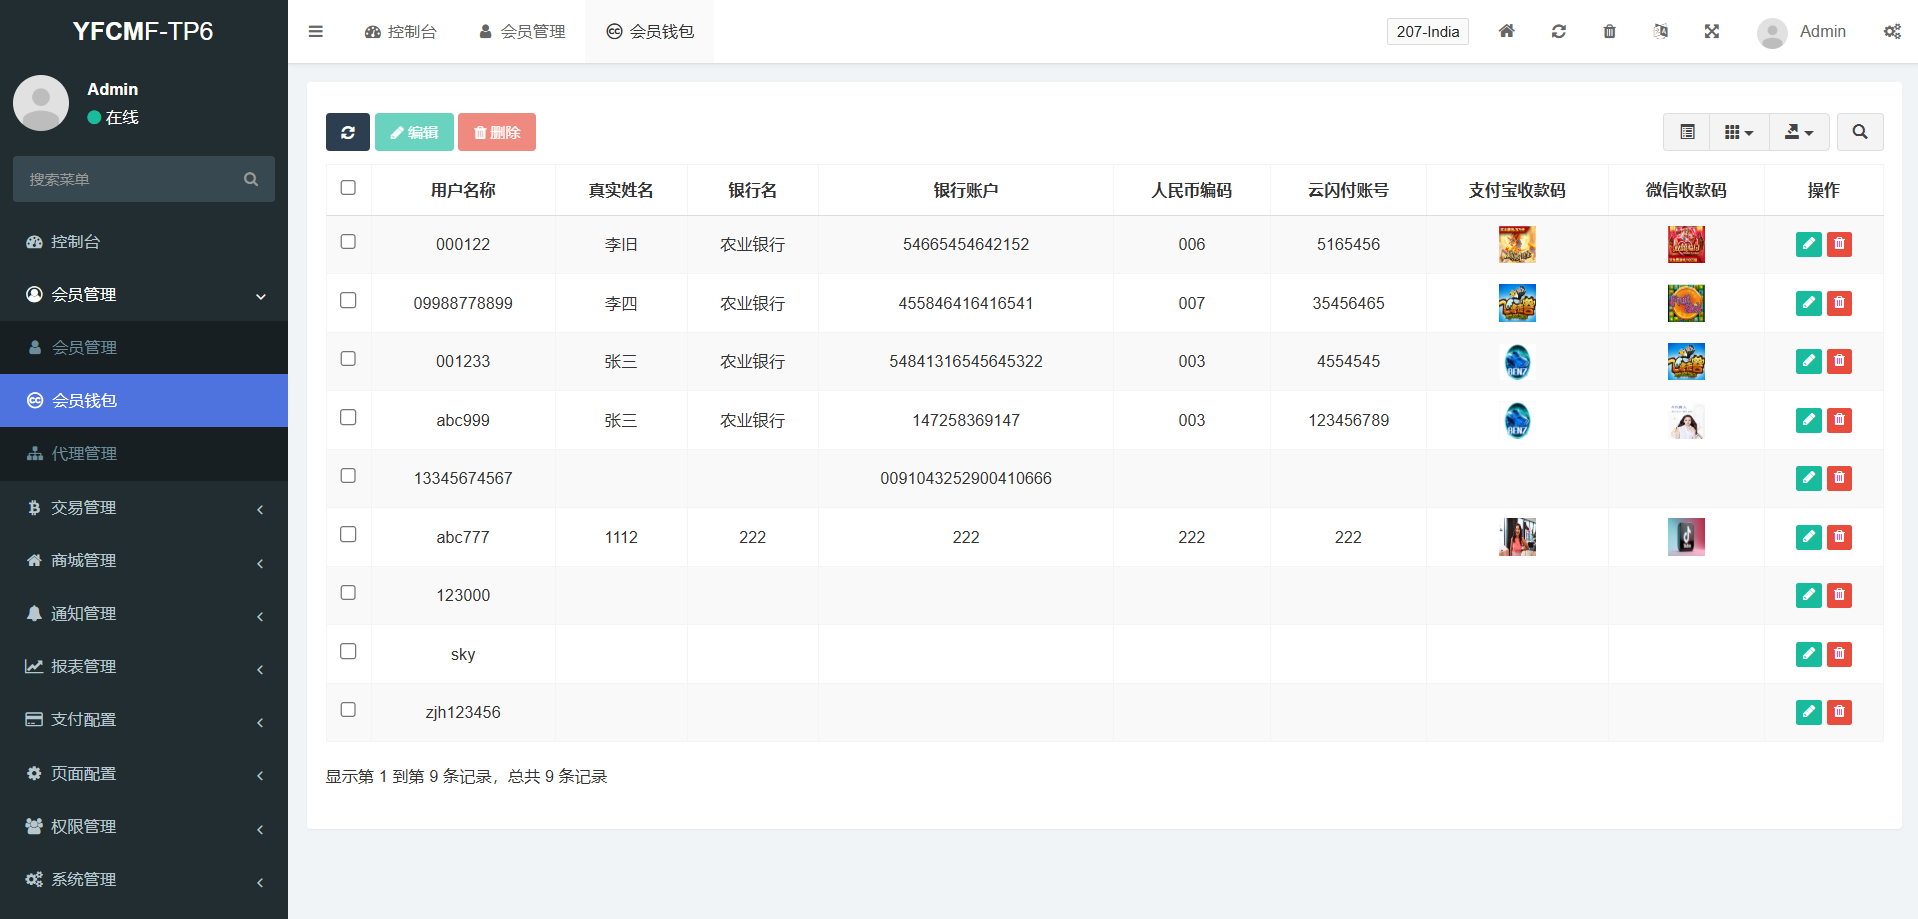This screenshot has width=1918, height=919.
Task: Switch to the 控制台 tab
Action: (401, 32)
